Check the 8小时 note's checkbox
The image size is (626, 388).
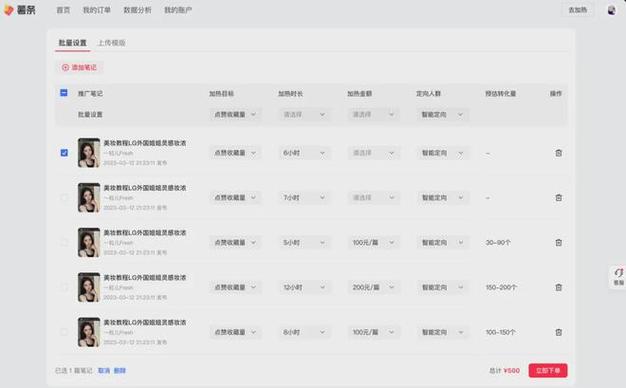coord(64,332)
